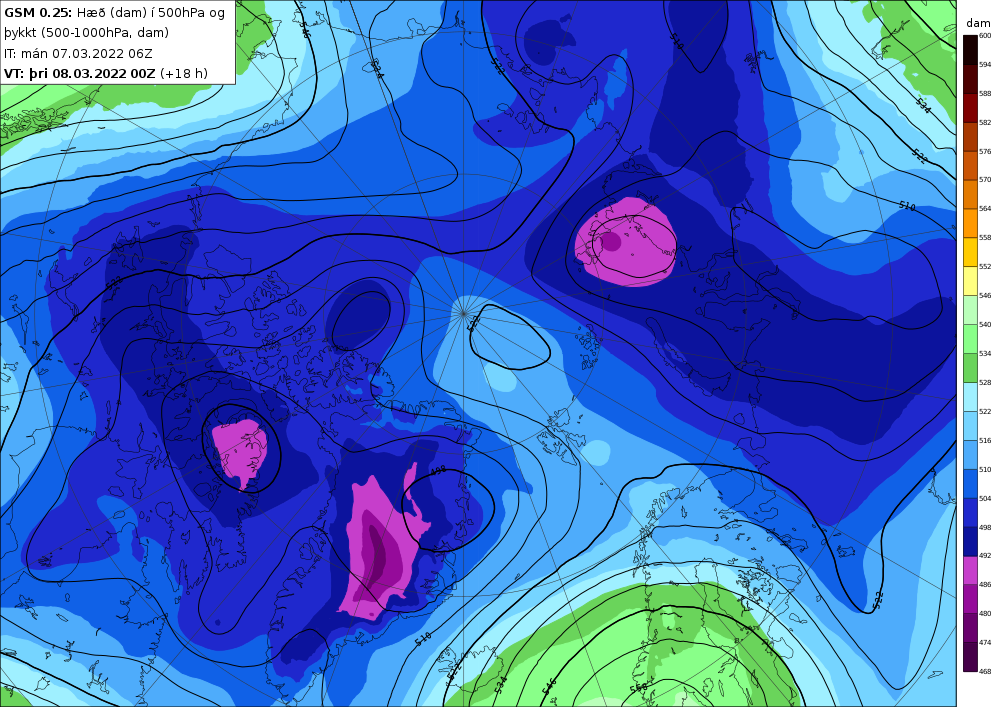Select the magenta legend swatch between 492 and 486
This screenshot has height=707, width=1000.
point(970,571)
